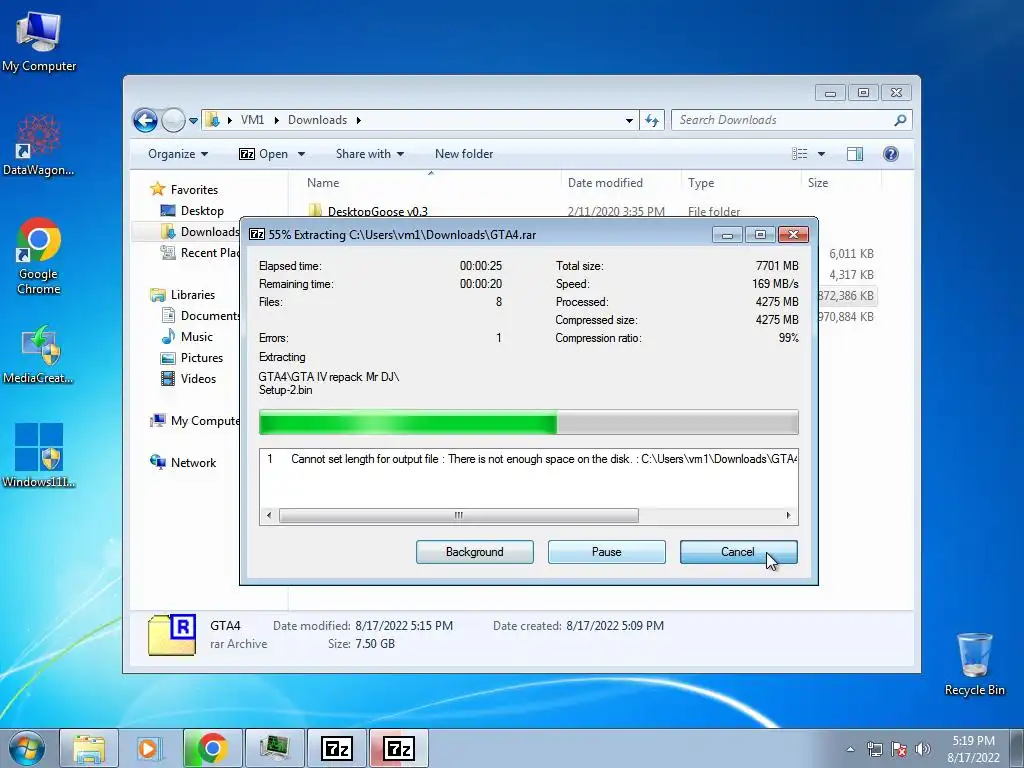Open Windows Explorer from taskbar
Screen dimensions: 1024x768
click(89, 748)
